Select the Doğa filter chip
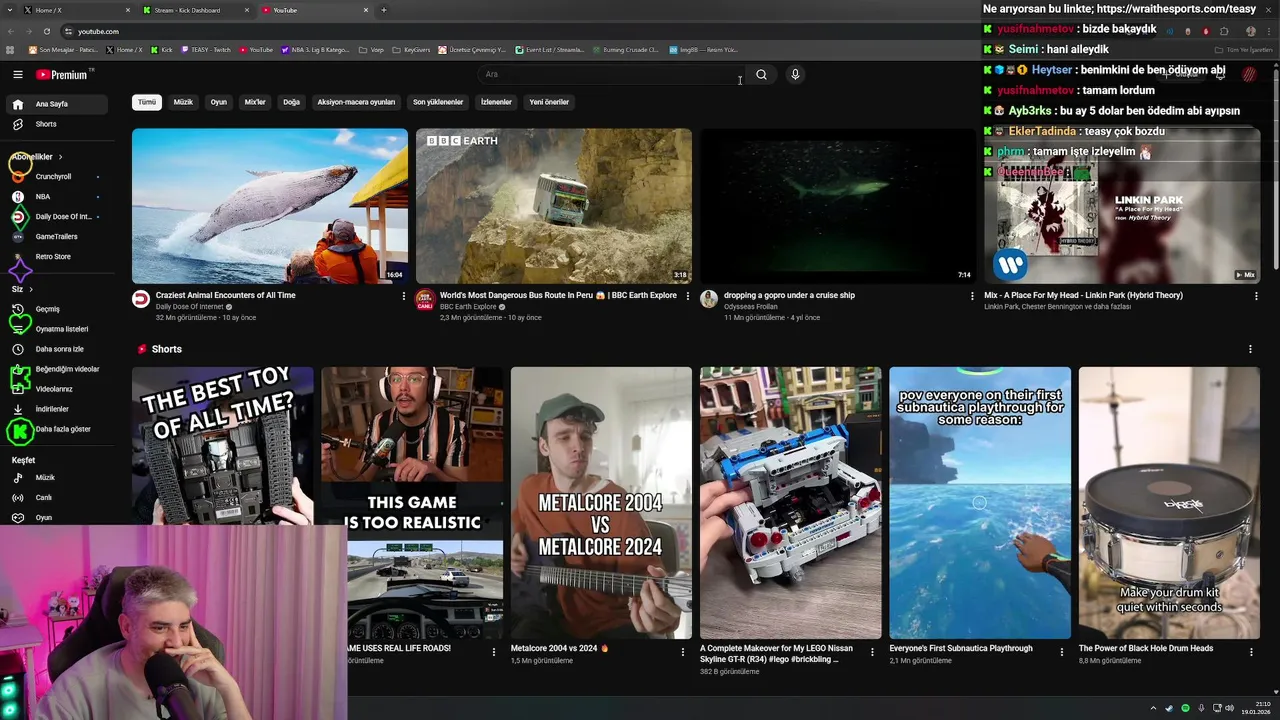 point(291,102)
